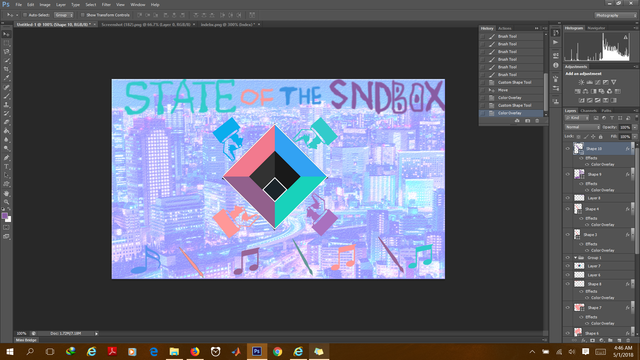The height and width of the screenshot is (360, 640).
Task: Select the Zoom tool in the toolbox
Action: [6, 202]
